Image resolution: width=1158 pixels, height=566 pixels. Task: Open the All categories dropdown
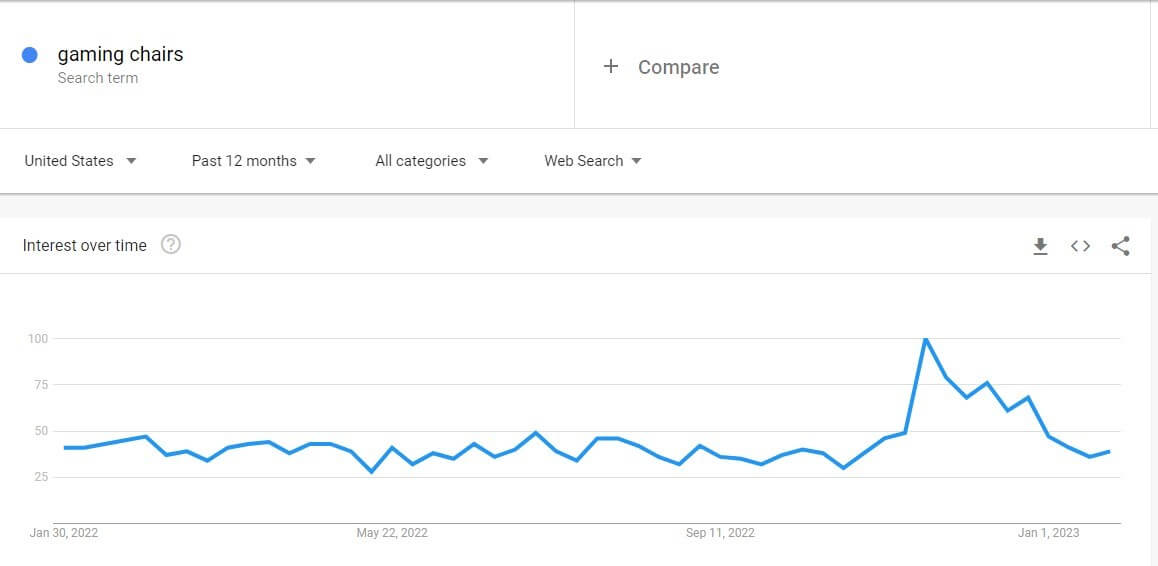point(432,161)
